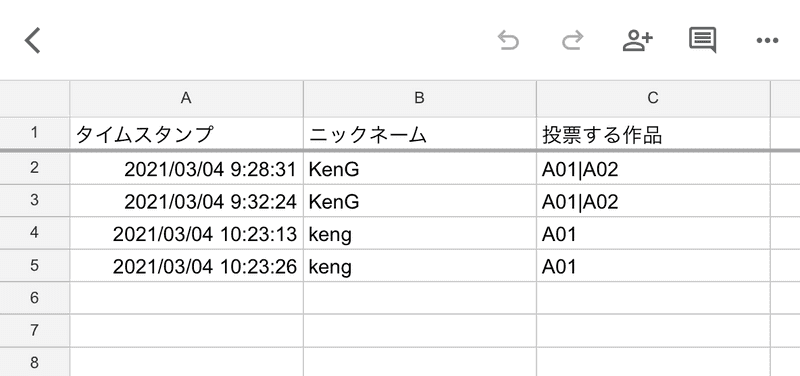Screen dimensions: 800x376
Task: Select empty cell B7
Action: click(x=419, y=331)
